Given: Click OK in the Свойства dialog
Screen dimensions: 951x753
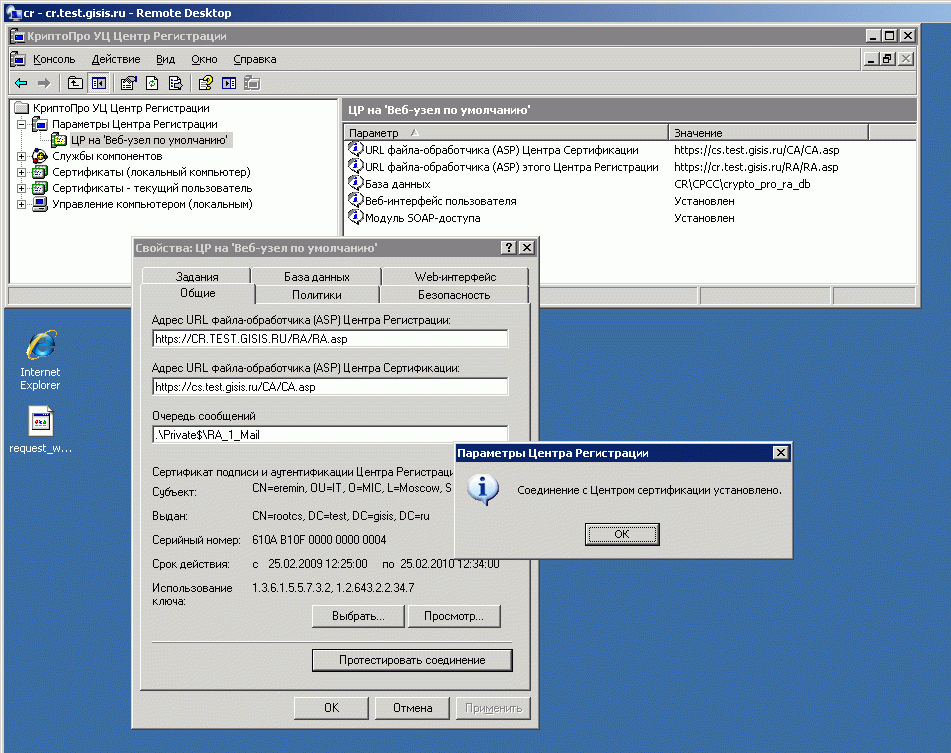Looking at the screenshot, I should point(331,708).
